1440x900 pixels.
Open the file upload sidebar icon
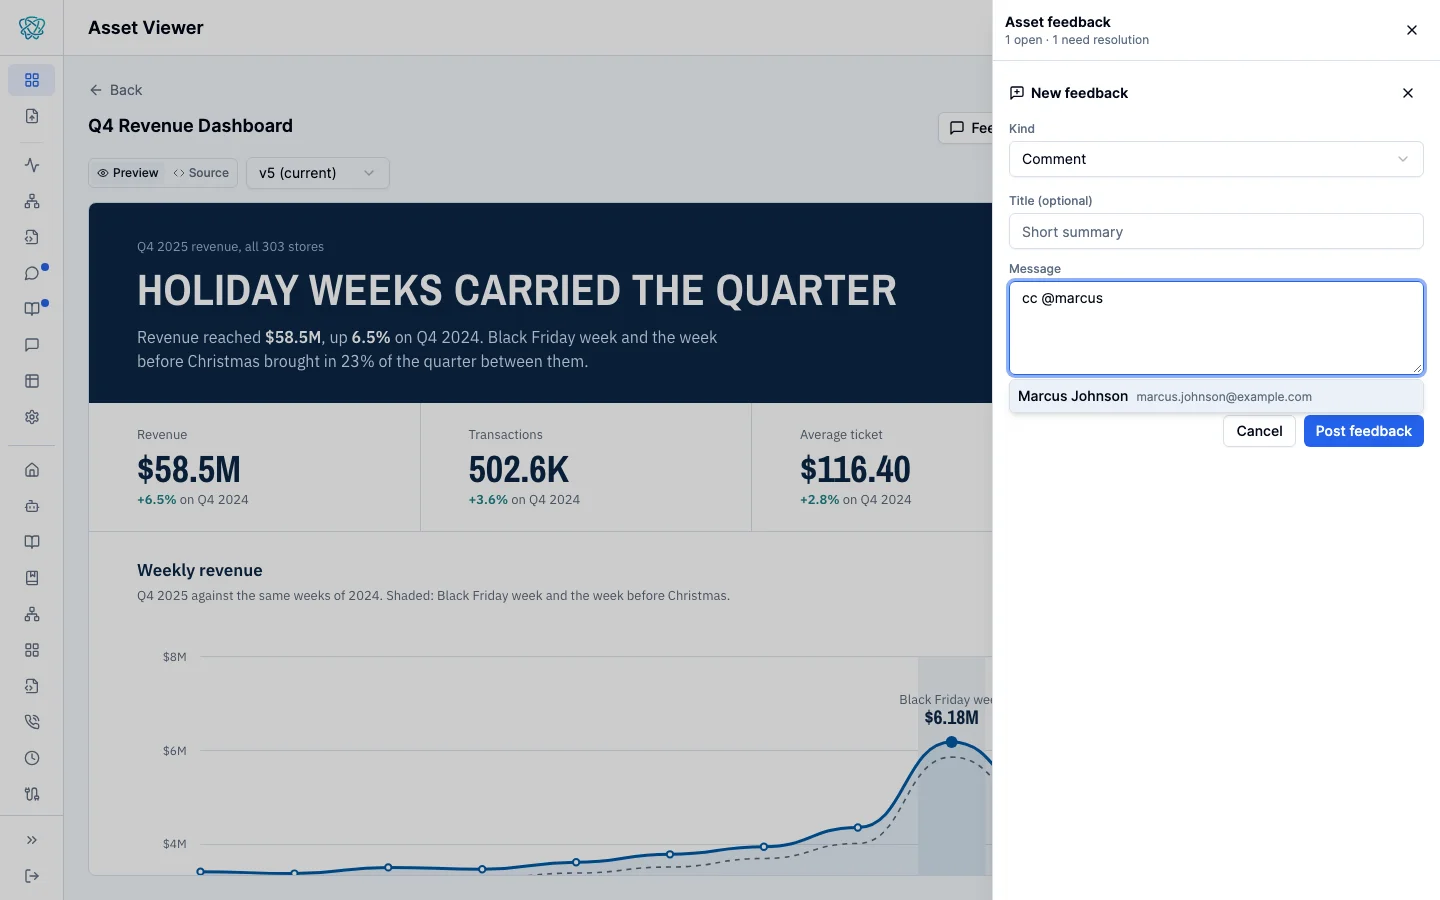(x=32, y=116)
